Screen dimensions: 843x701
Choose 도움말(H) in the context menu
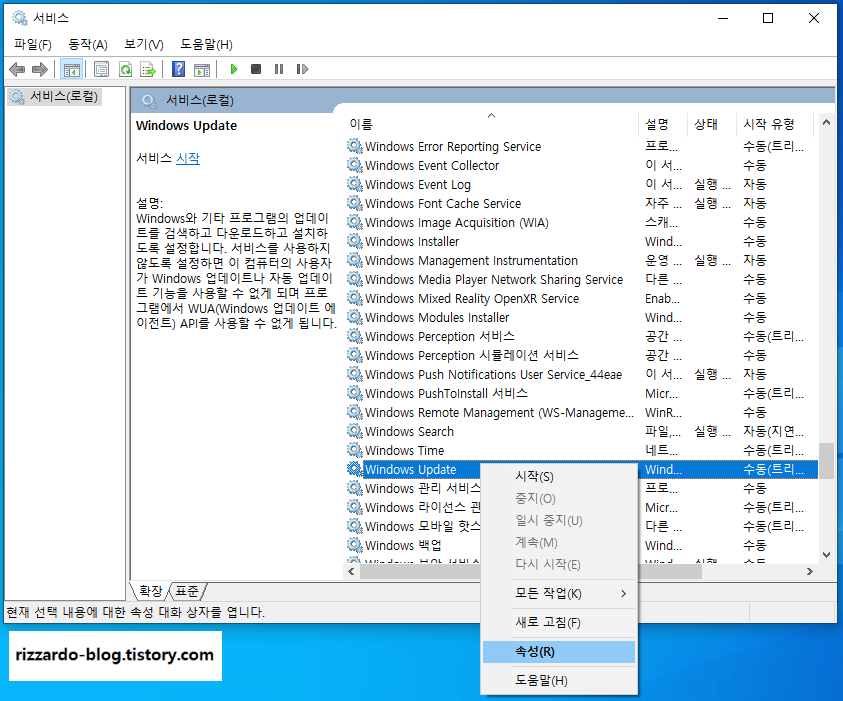(x=559, y=681)
